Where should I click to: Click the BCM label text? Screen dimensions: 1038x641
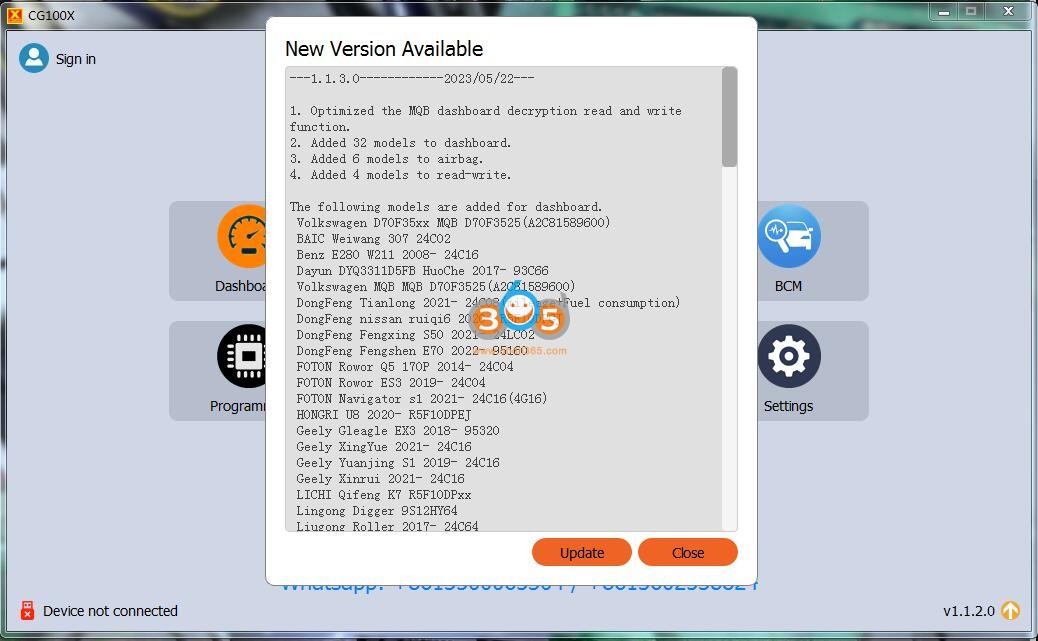788,286
